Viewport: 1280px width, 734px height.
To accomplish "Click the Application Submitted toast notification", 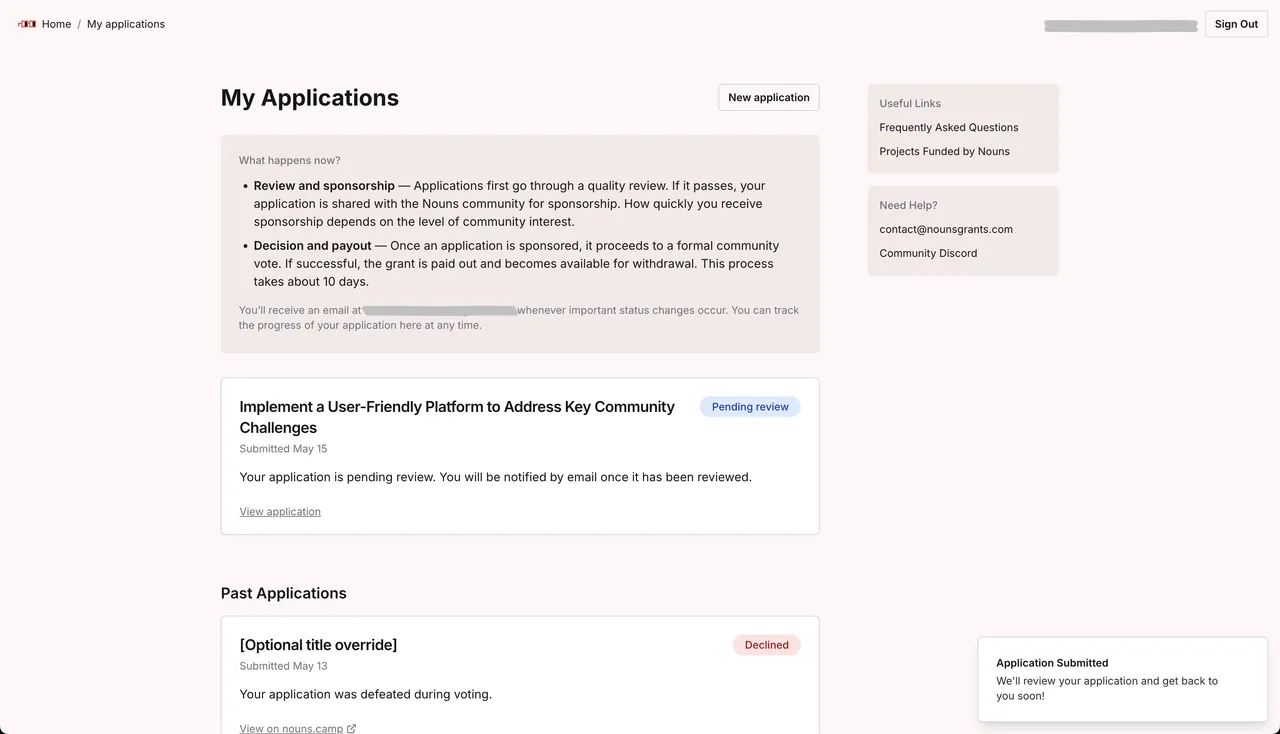I will 1123,680.
